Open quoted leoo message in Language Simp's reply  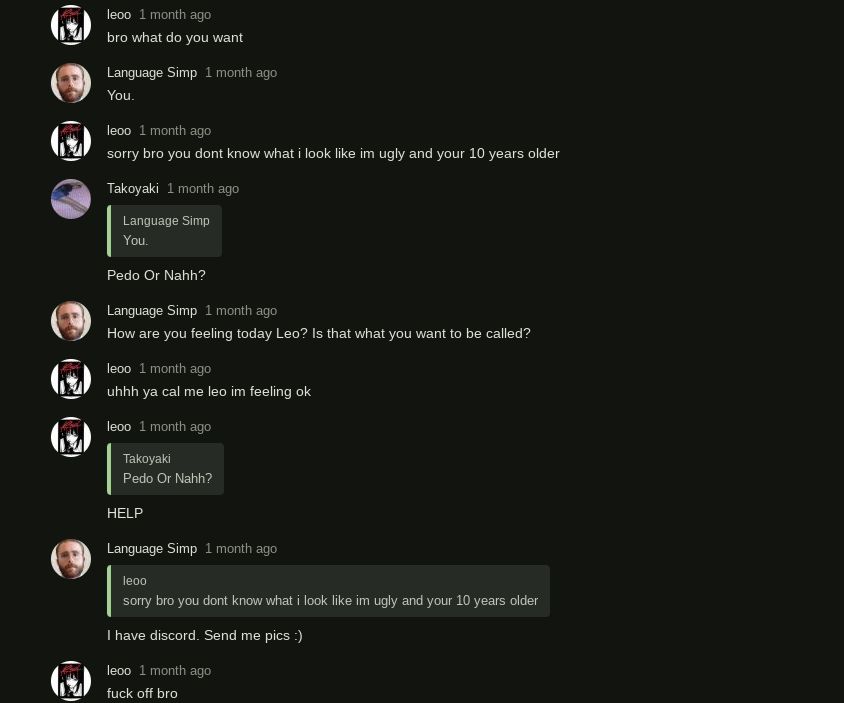[329, 591]
